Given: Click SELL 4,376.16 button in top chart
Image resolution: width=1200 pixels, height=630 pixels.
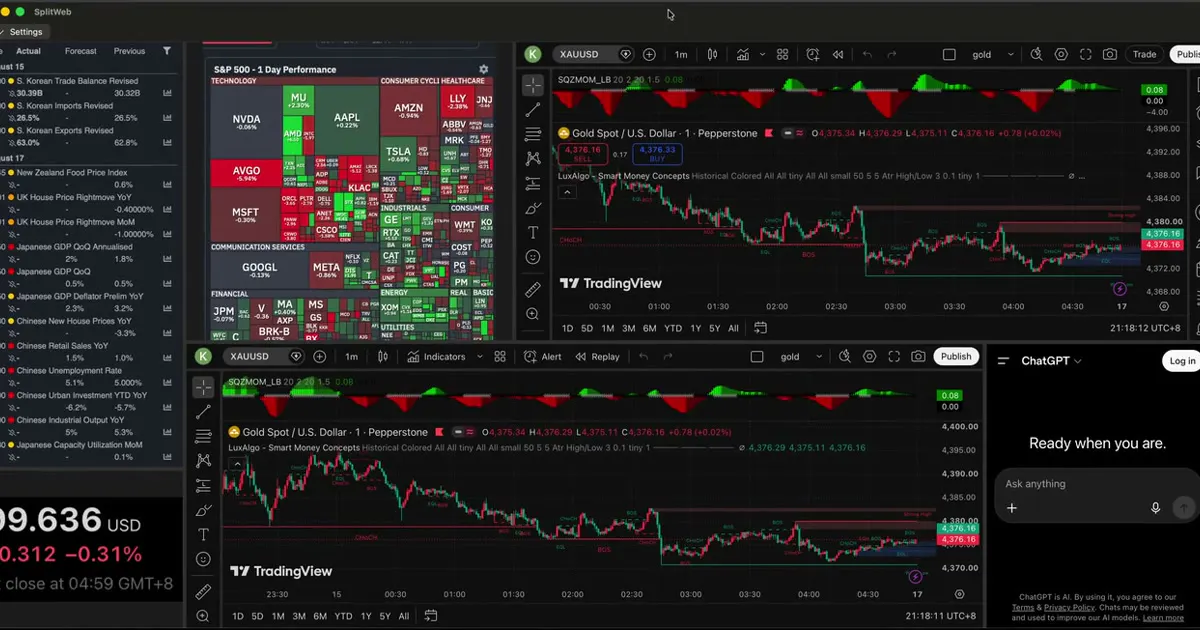Looking at the screenshot, I should pyautogui.click(x=582, y=154).
